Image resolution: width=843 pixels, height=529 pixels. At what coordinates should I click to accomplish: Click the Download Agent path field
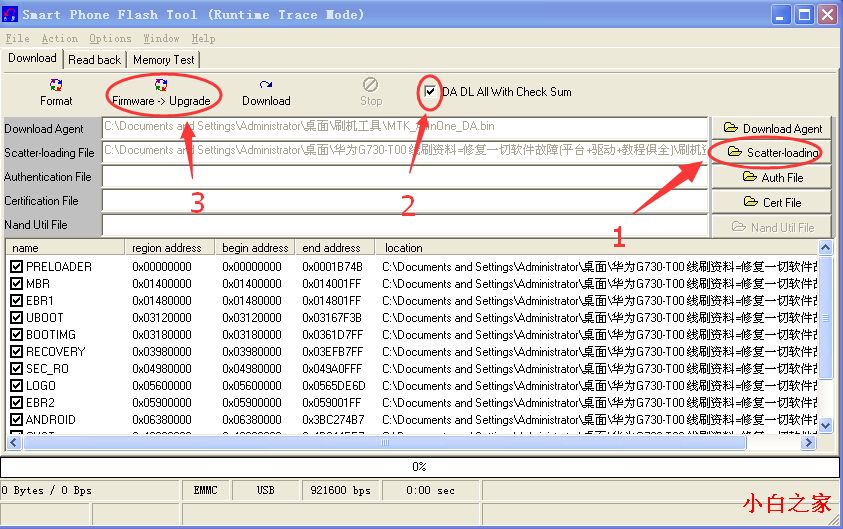pyautogui.click(x=405, y=128)
